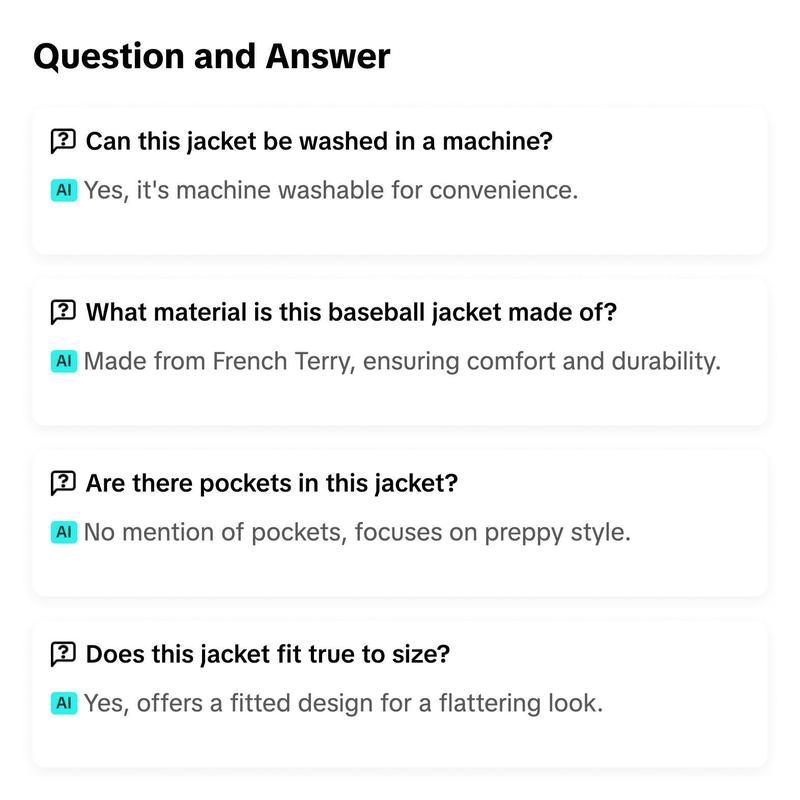Click question icon beside machine wash question
The height and width of the screenshot is (800, 800).
(x=63, y=141)
